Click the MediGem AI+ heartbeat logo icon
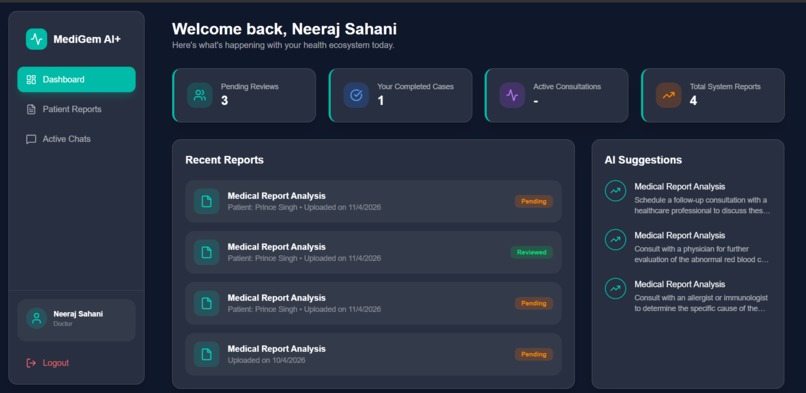Screen dimensions: 806x393 (36, 39)
